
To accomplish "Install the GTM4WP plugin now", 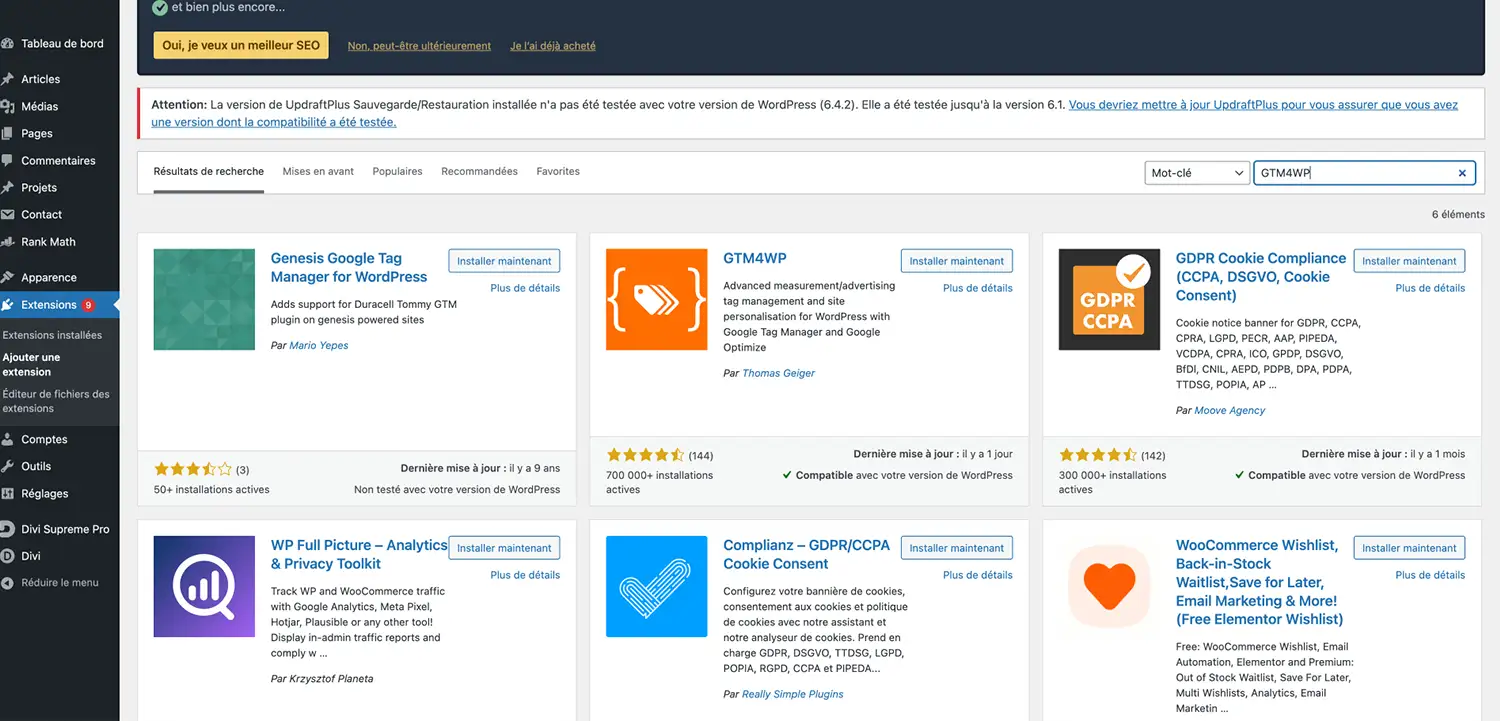I will 957,261.
